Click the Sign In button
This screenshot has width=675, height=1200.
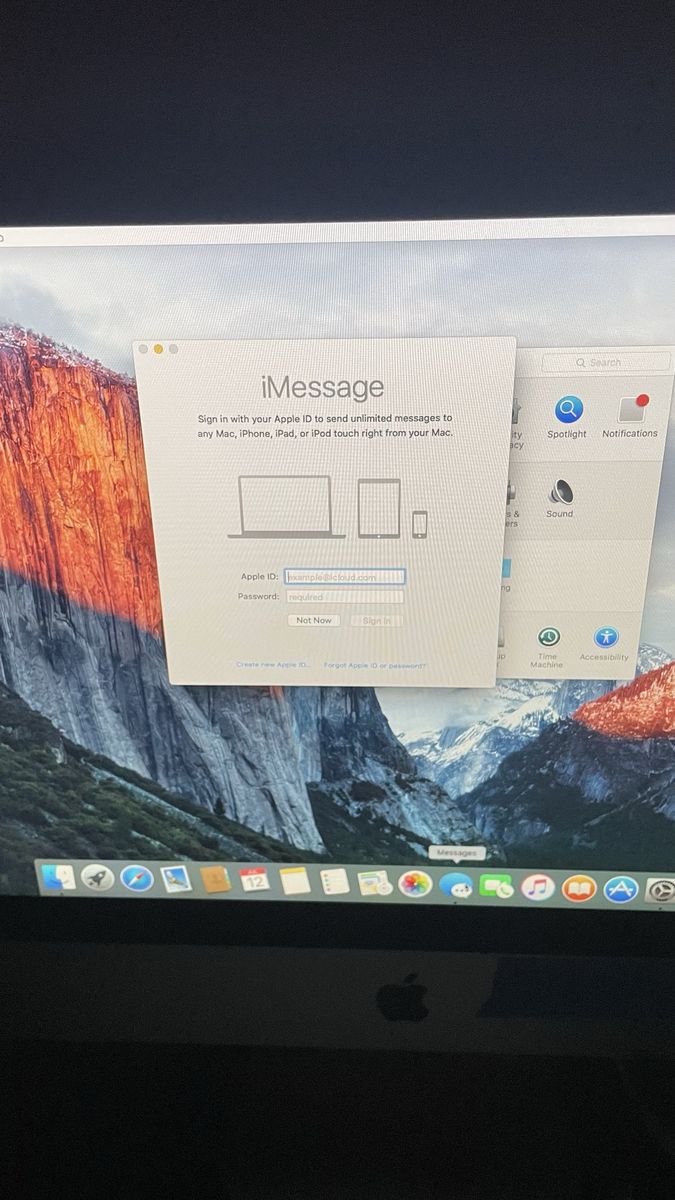click(377, 621)
